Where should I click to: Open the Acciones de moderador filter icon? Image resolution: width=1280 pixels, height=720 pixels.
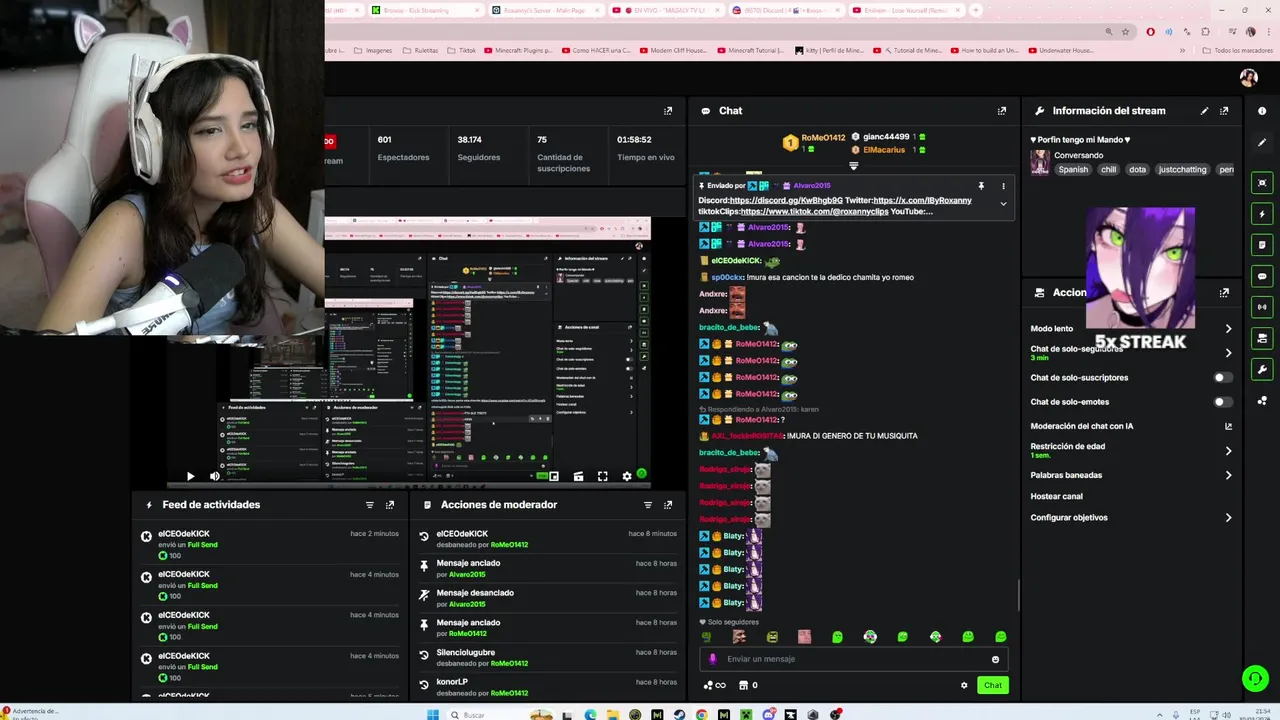point(648,505)
